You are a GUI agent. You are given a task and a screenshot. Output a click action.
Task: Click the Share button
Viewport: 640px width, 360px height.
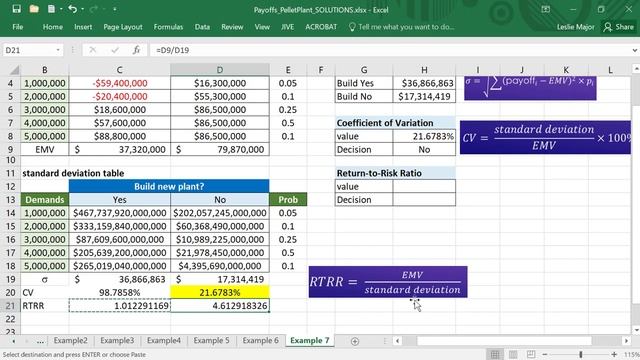click(619, 27)
